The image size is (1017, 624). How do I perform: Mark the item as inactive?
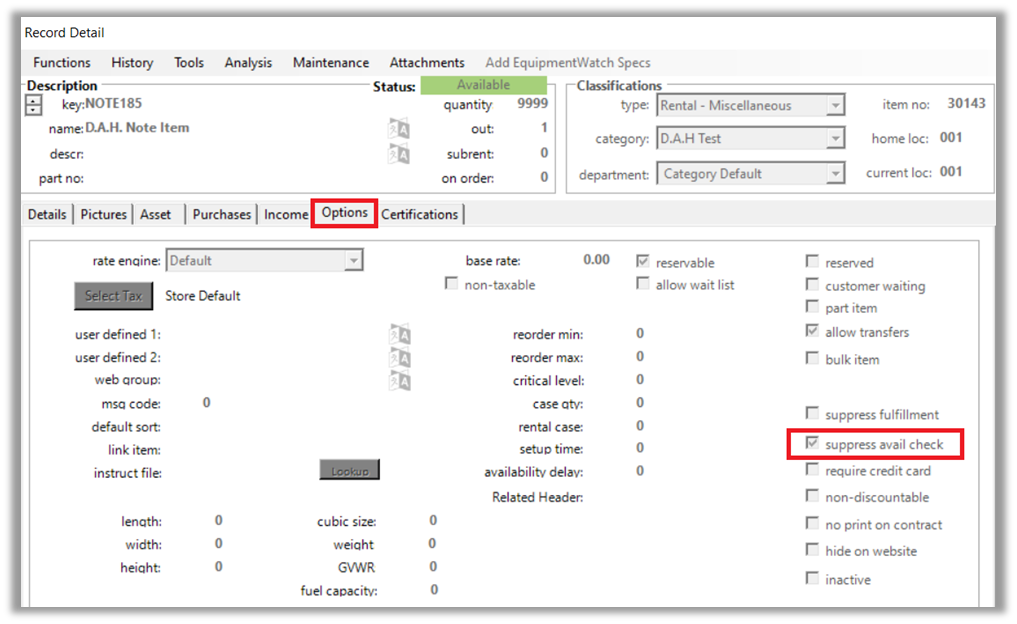(813, 579)
